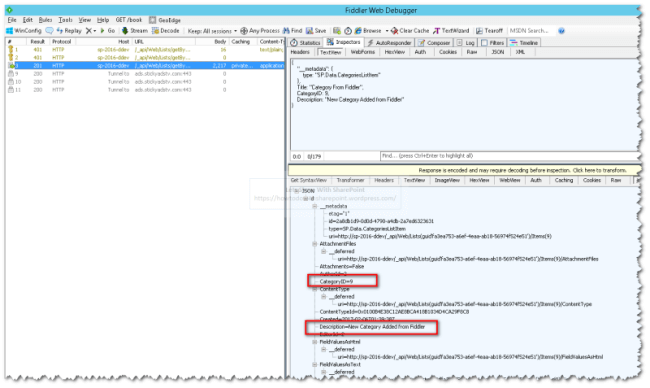Click the MSDN Search field
Screen dimensions: 650x388
click(x=531, y=31)
